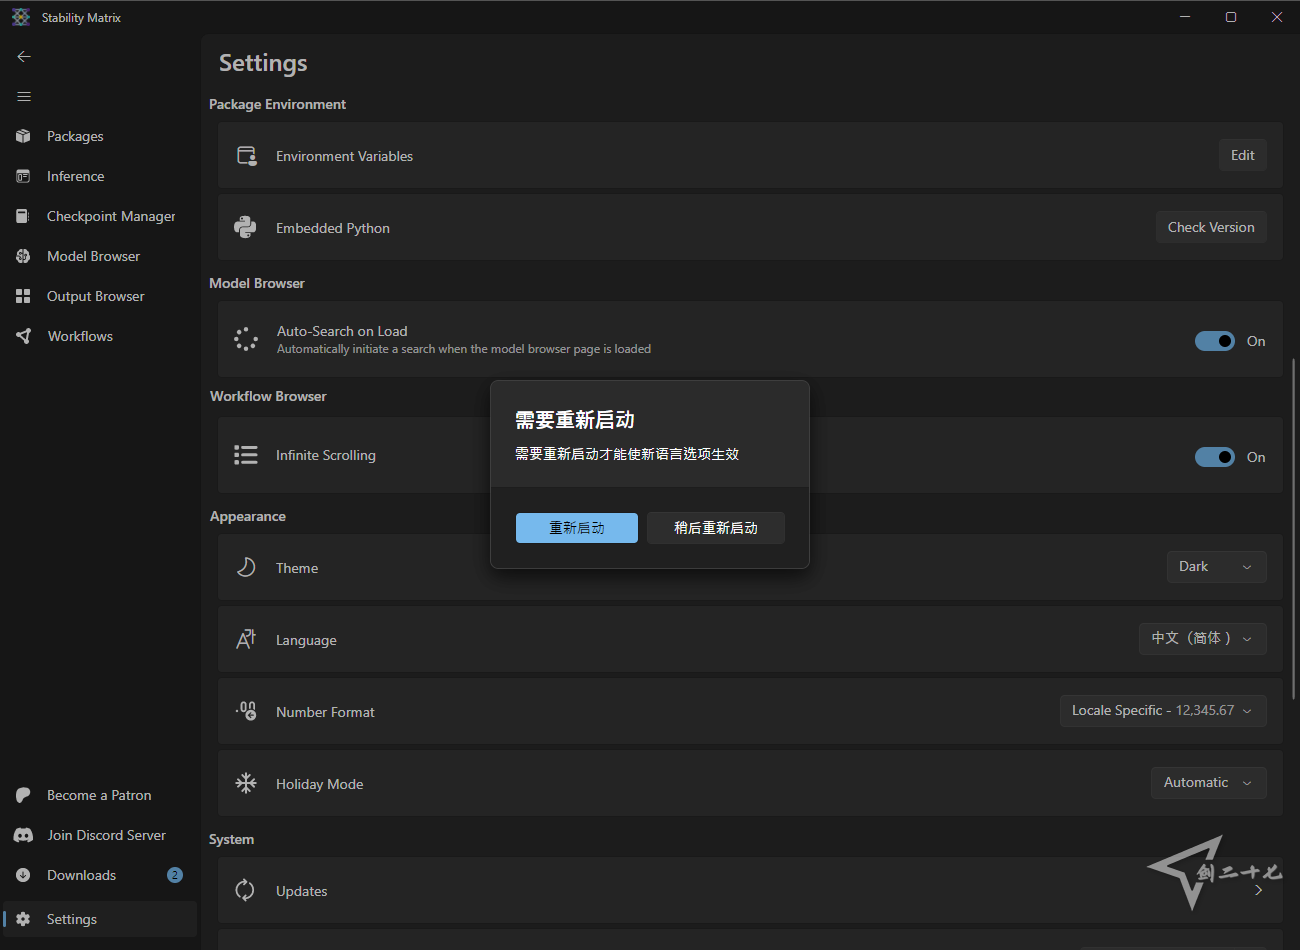Navigate to Model Browser

[98, 256]
